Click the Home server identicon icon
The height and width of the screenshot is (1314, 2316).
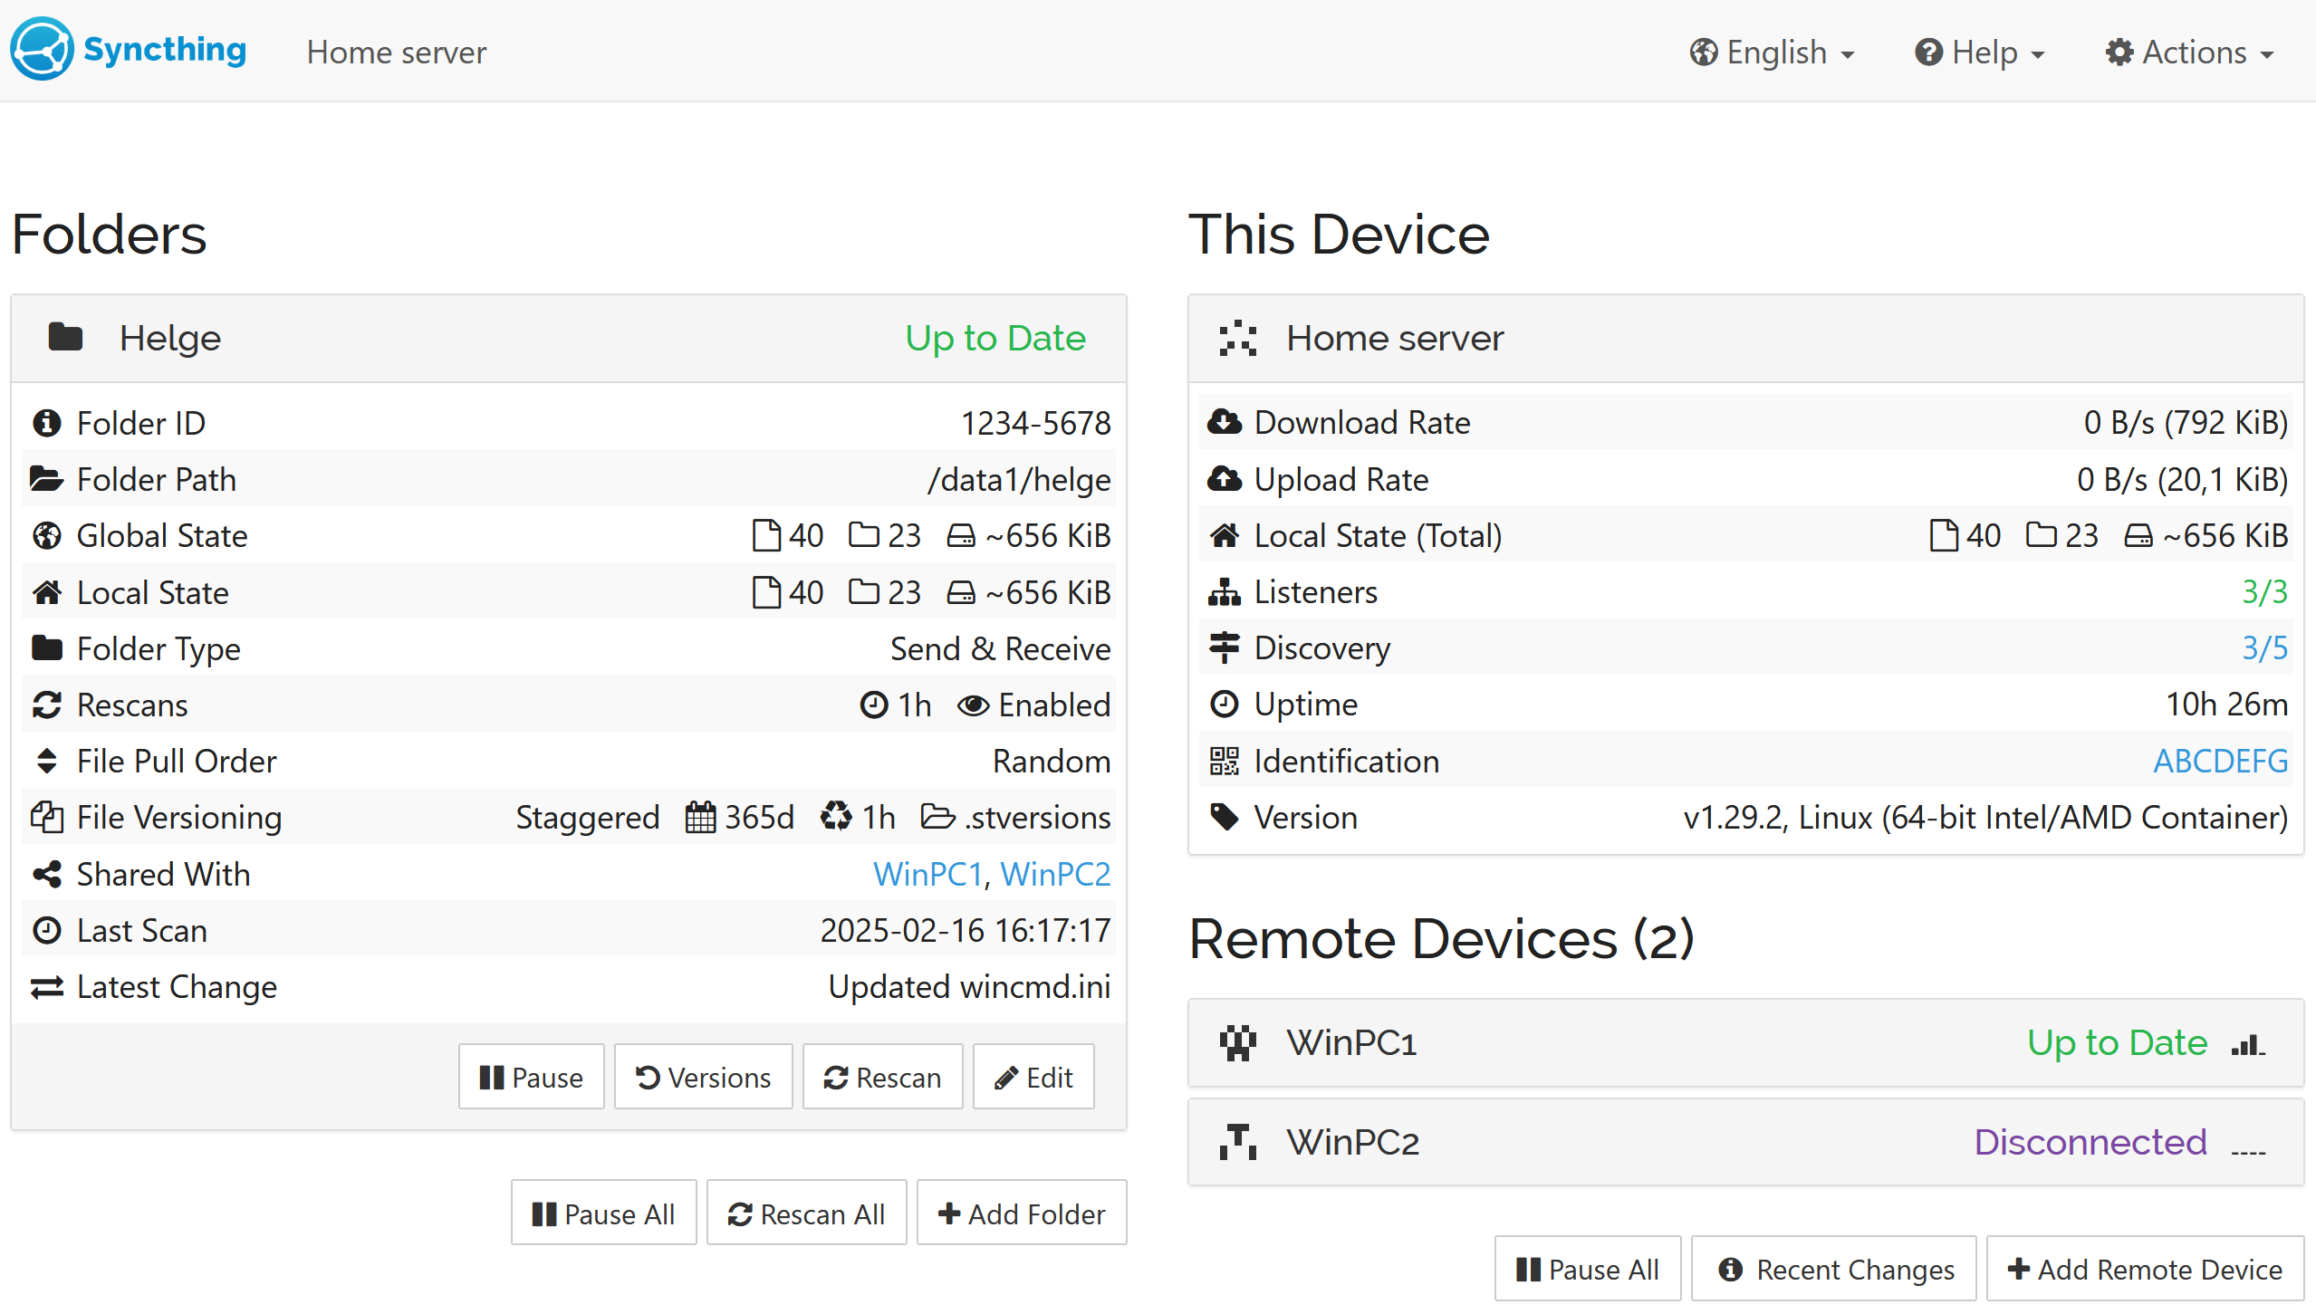tap(1237, 339)
